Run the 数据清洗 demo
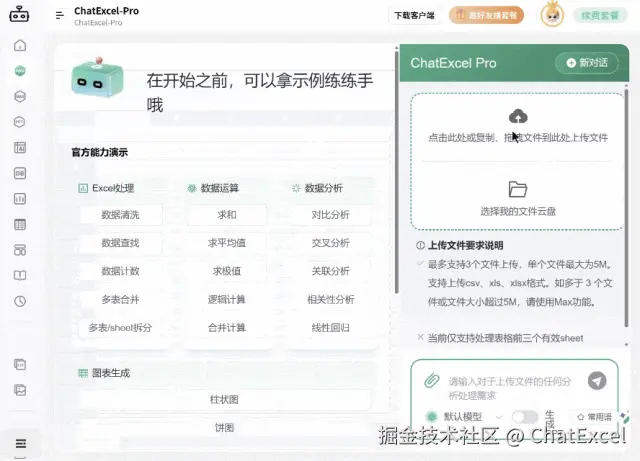This screenshot has width=640, height=461. [120, 214]
